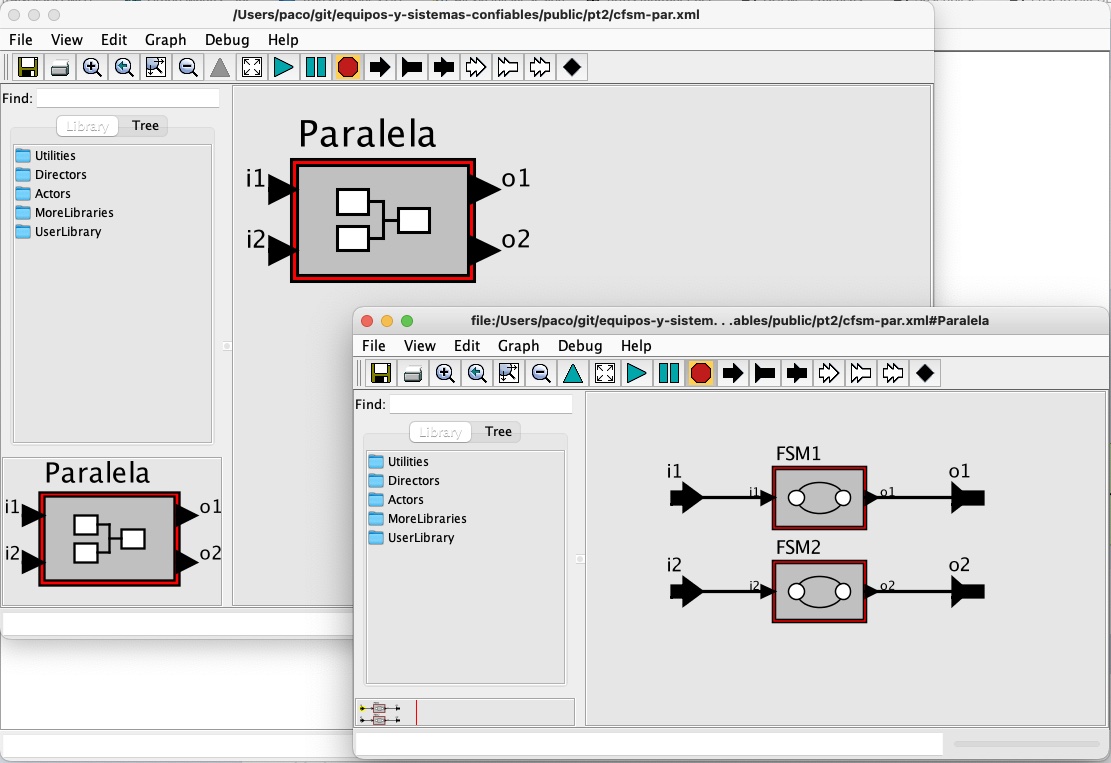Zoom out using back window toolbar
Screen dimensions: 1111x763
[188, 67]
